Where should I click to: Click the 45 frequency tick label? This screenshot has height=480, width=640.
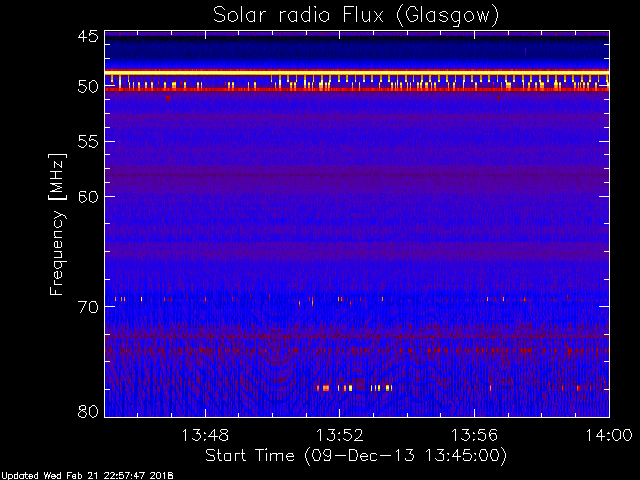[88, 37]
